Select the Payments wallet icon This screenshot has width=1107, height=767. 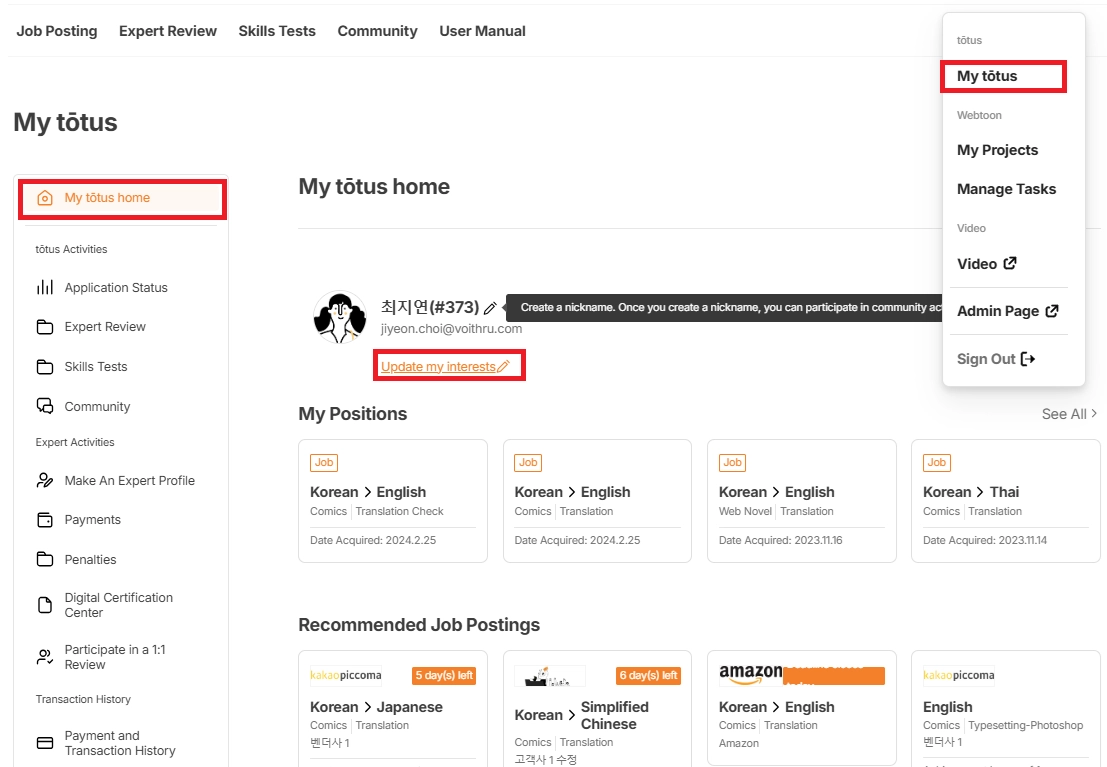(44, 520)
